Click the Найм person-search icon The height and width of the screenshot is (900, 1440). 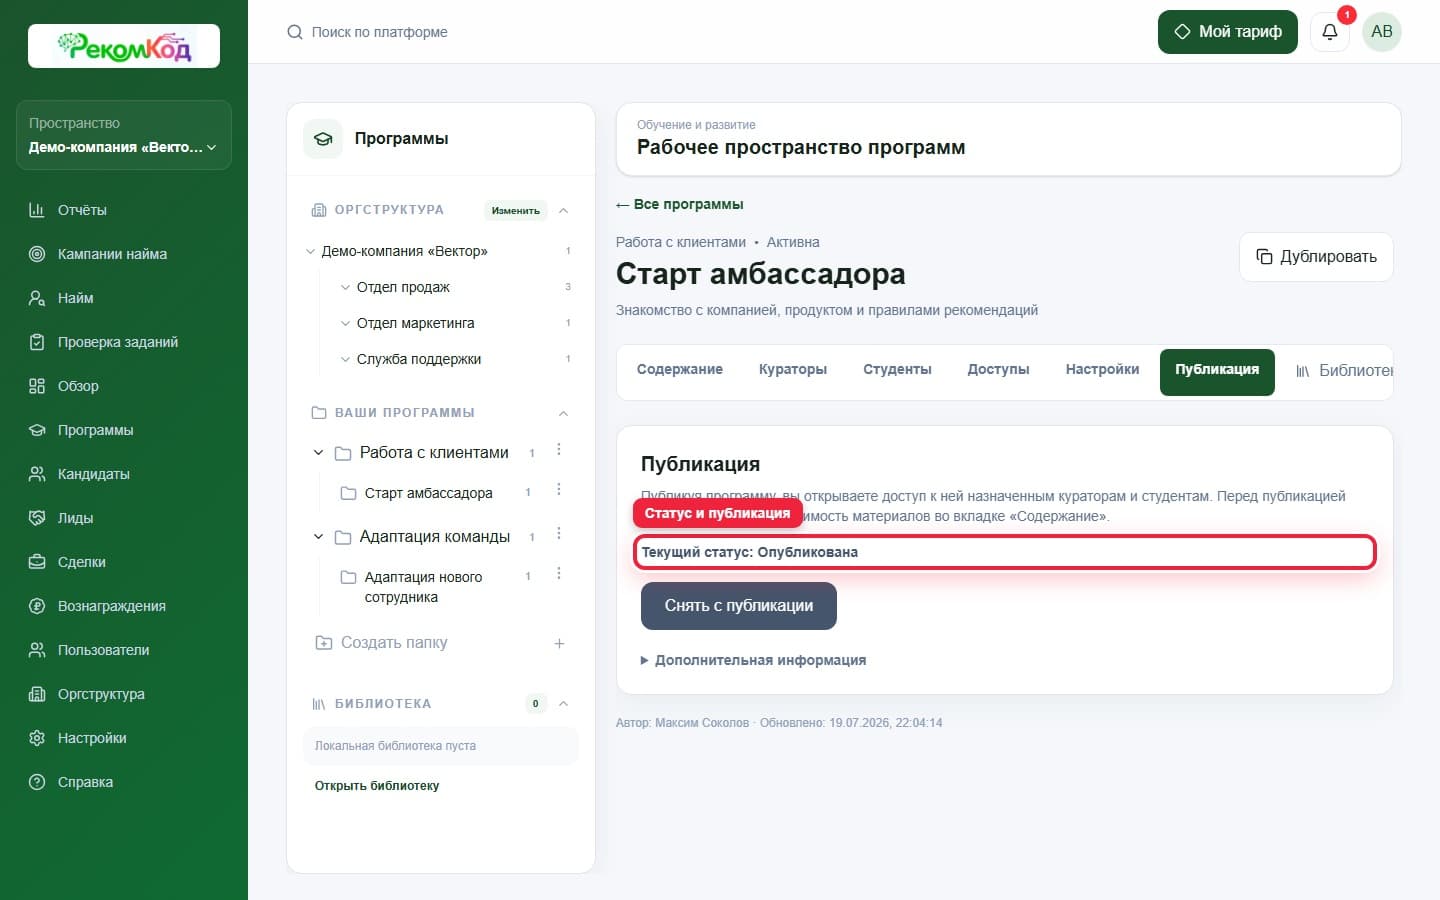click(x=37, y=298)
